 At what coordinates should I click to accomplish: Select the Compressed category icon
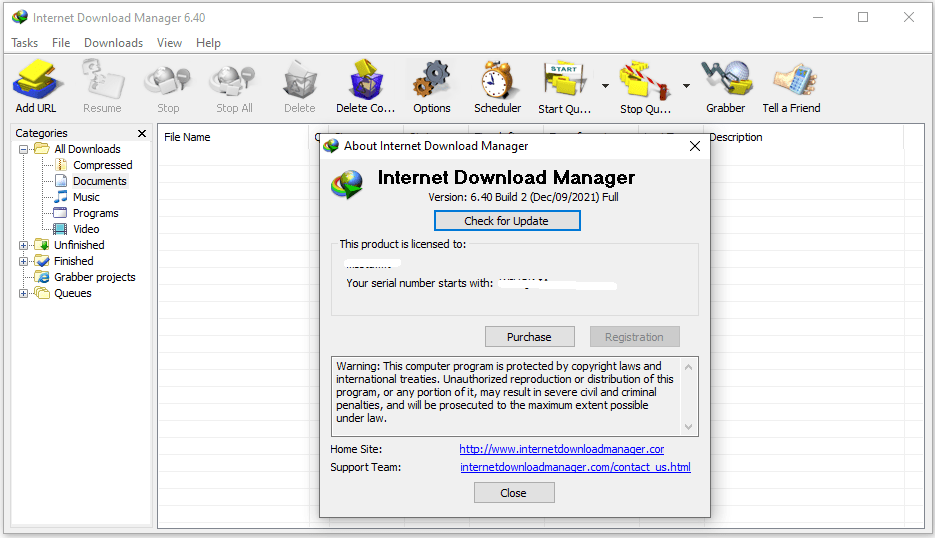coord(61,165)
